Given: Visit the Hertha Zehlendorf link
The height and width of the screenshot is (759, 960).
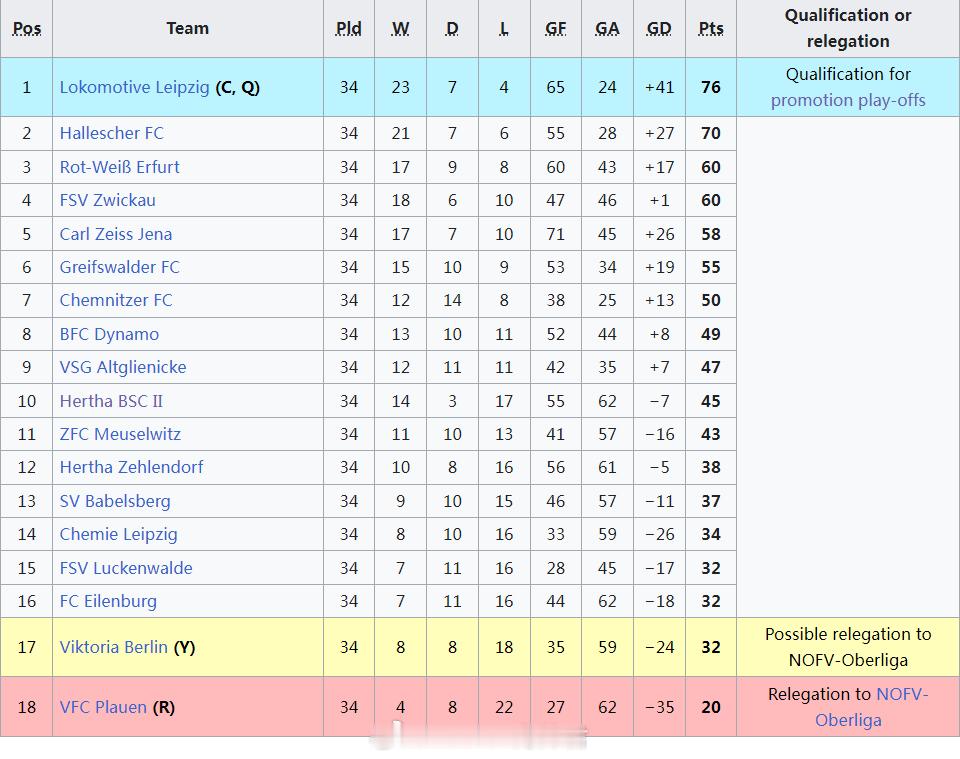Looking at the screenshot, I should click(x=131, y=467).
